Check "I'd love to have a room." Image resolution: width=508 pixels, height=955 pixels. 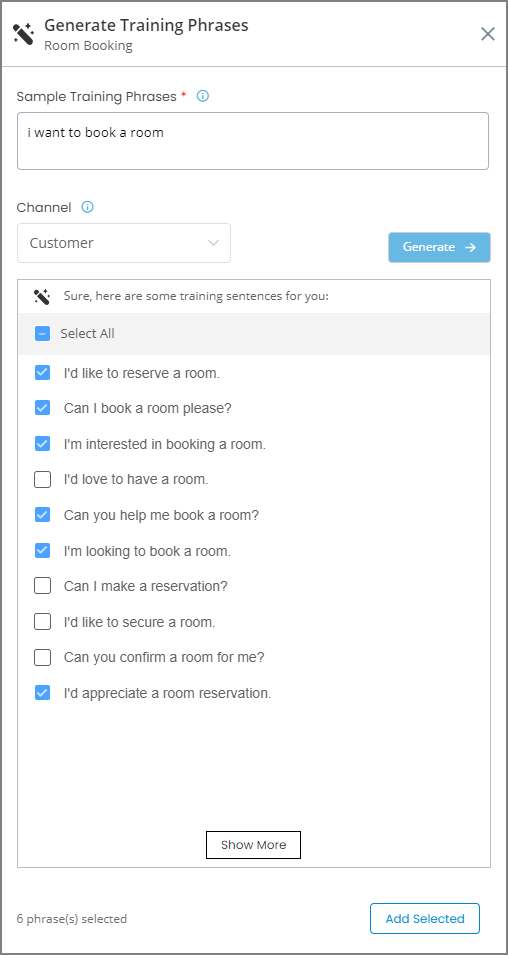click(x=42, y=480)
